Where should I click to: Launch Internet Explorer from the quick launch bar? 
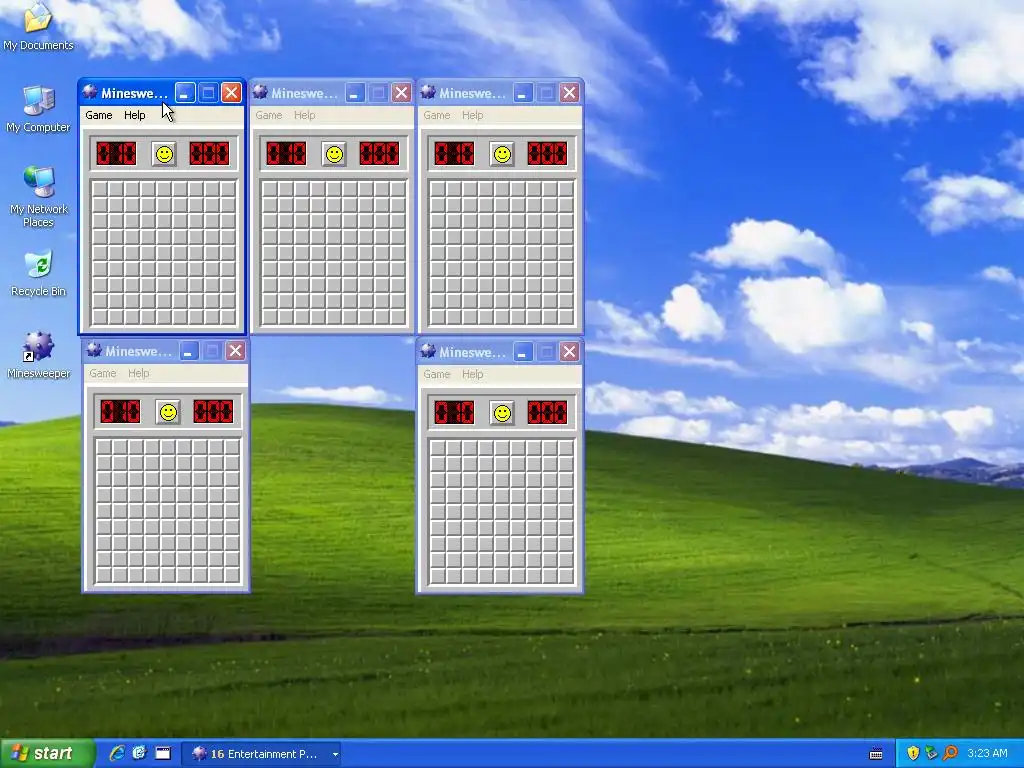click(117, 754)
